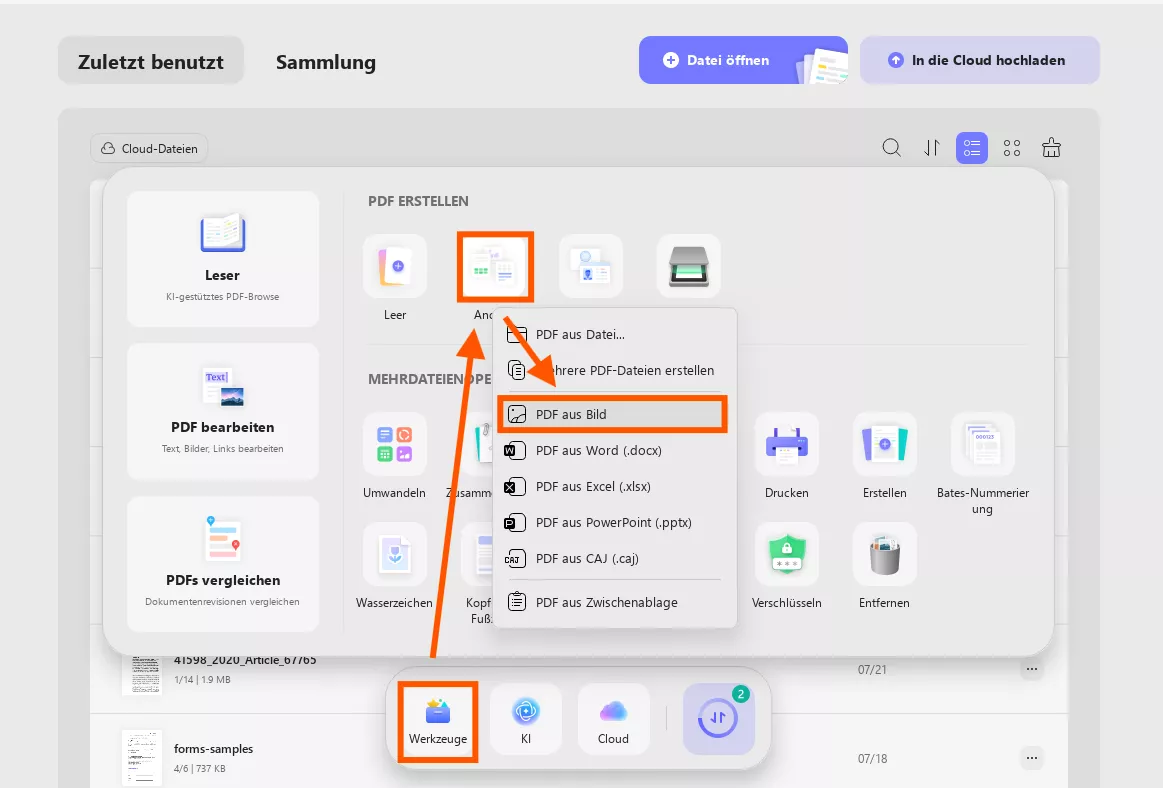Select list view layout icon

[972, 148]
